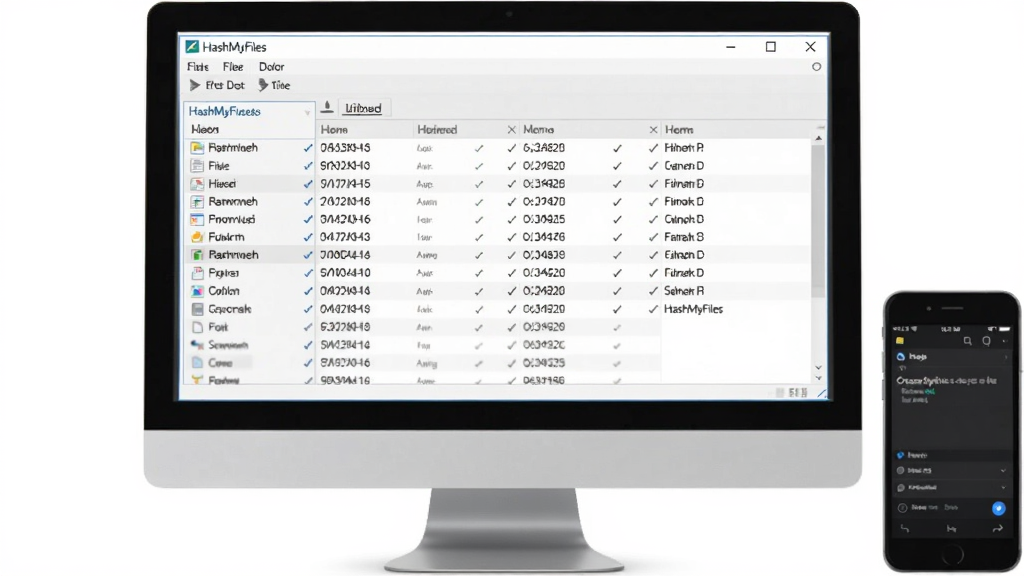Toggle the blue checkmark beside Fost

[x=308, y=327]
